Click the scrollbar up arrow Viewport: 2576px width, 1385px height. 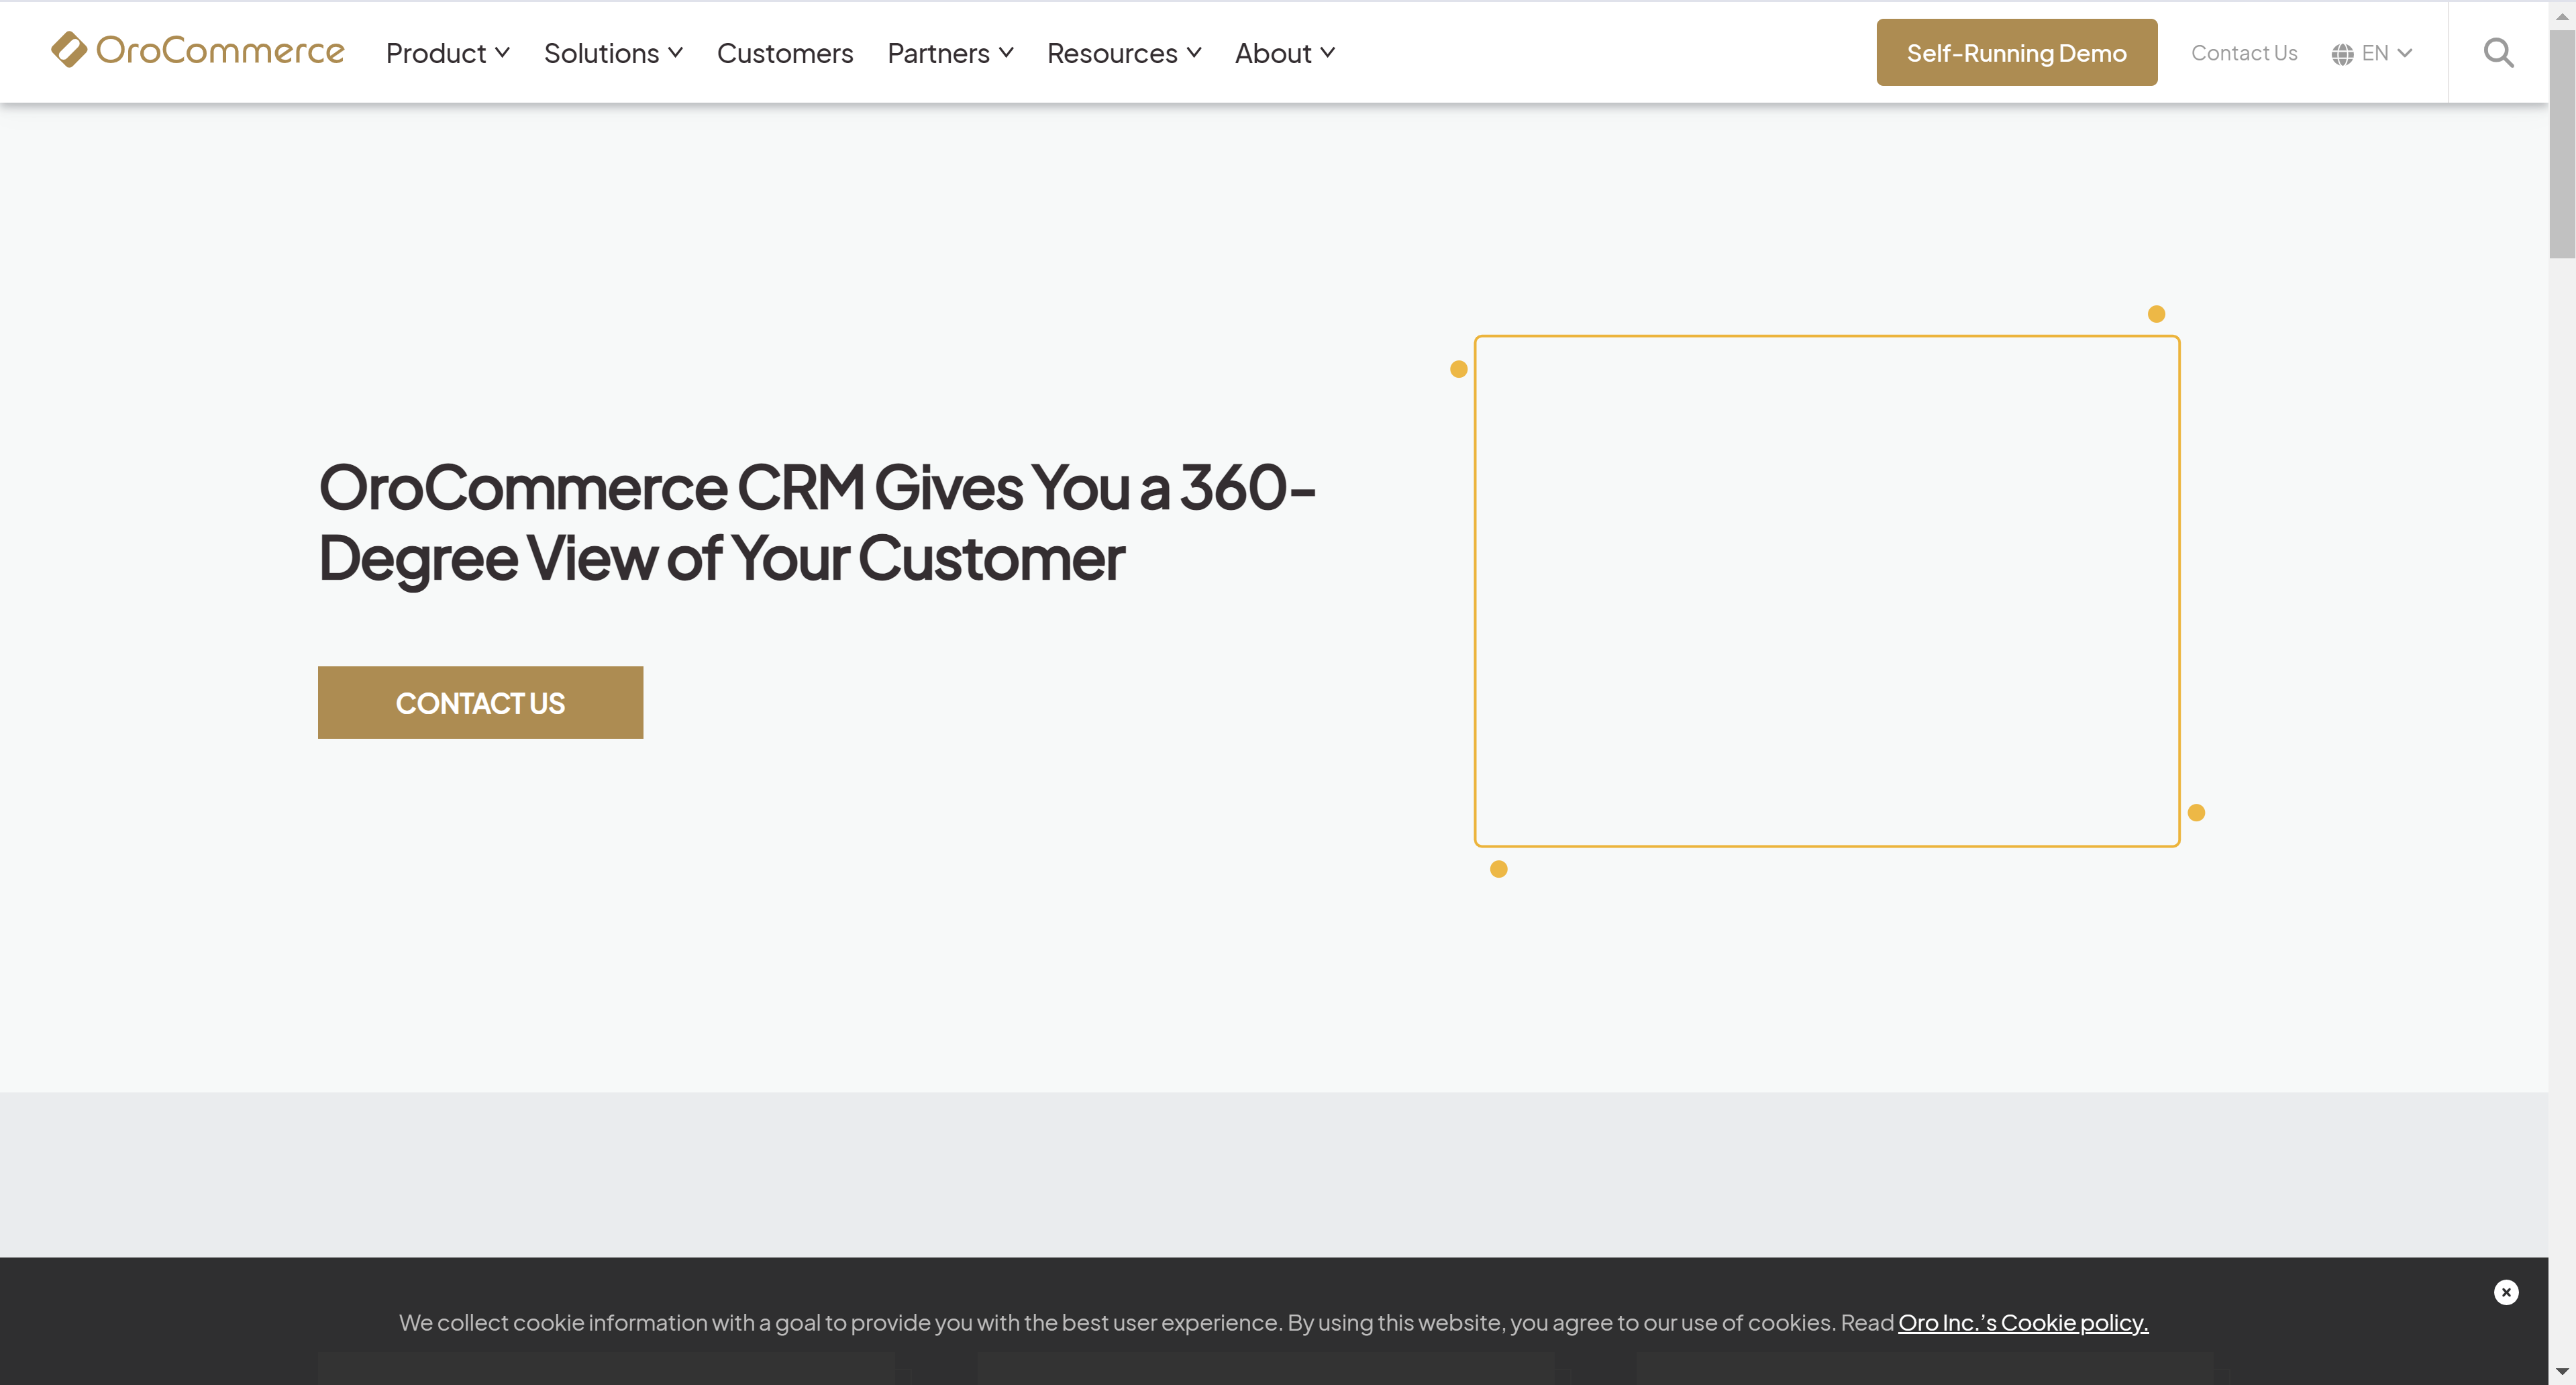pos(2561,16)
